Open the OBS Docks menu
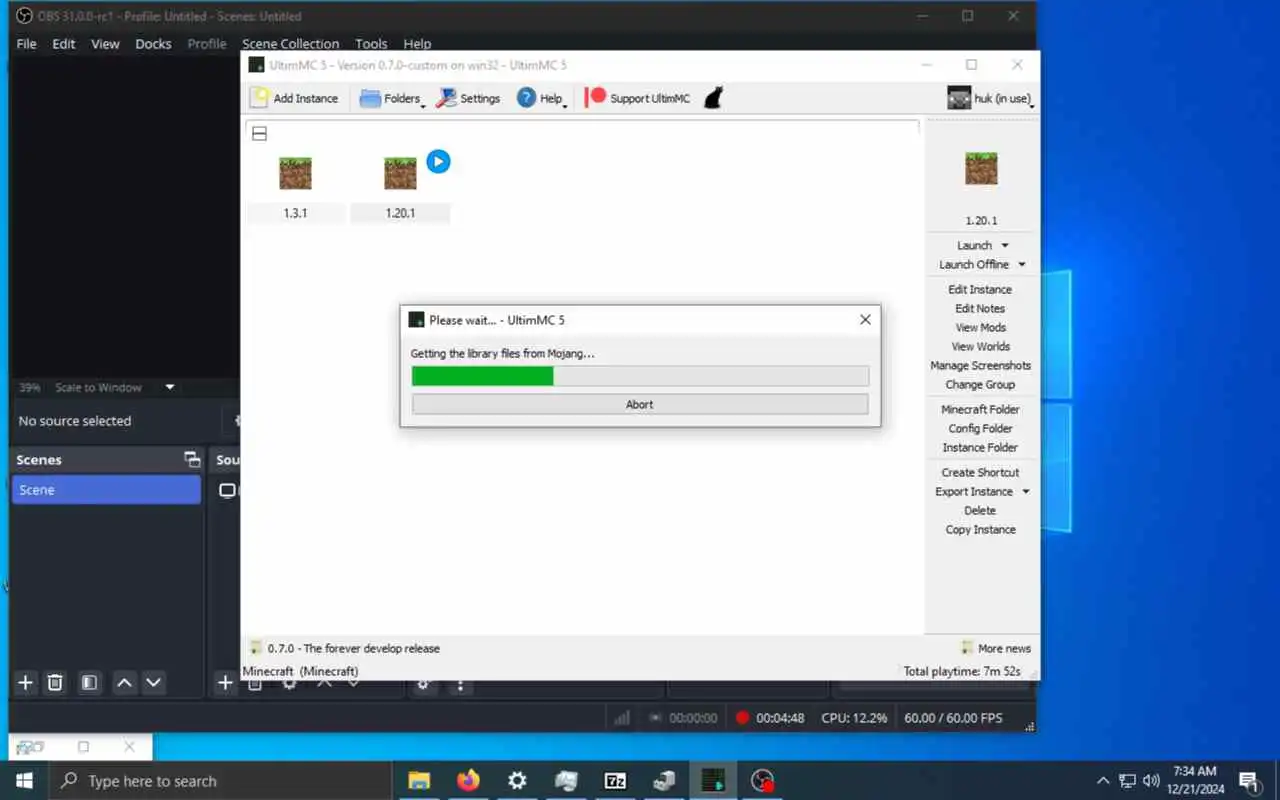Image resolution: width=1280 pixels, height=800 pixels. point(153,44)
